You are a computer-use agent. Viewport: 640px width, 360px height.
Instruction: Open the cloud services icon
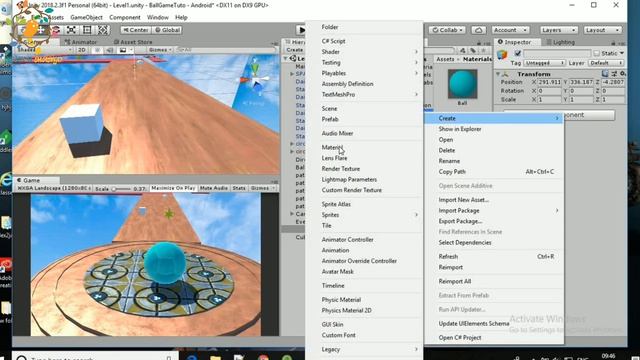[478, 30]
